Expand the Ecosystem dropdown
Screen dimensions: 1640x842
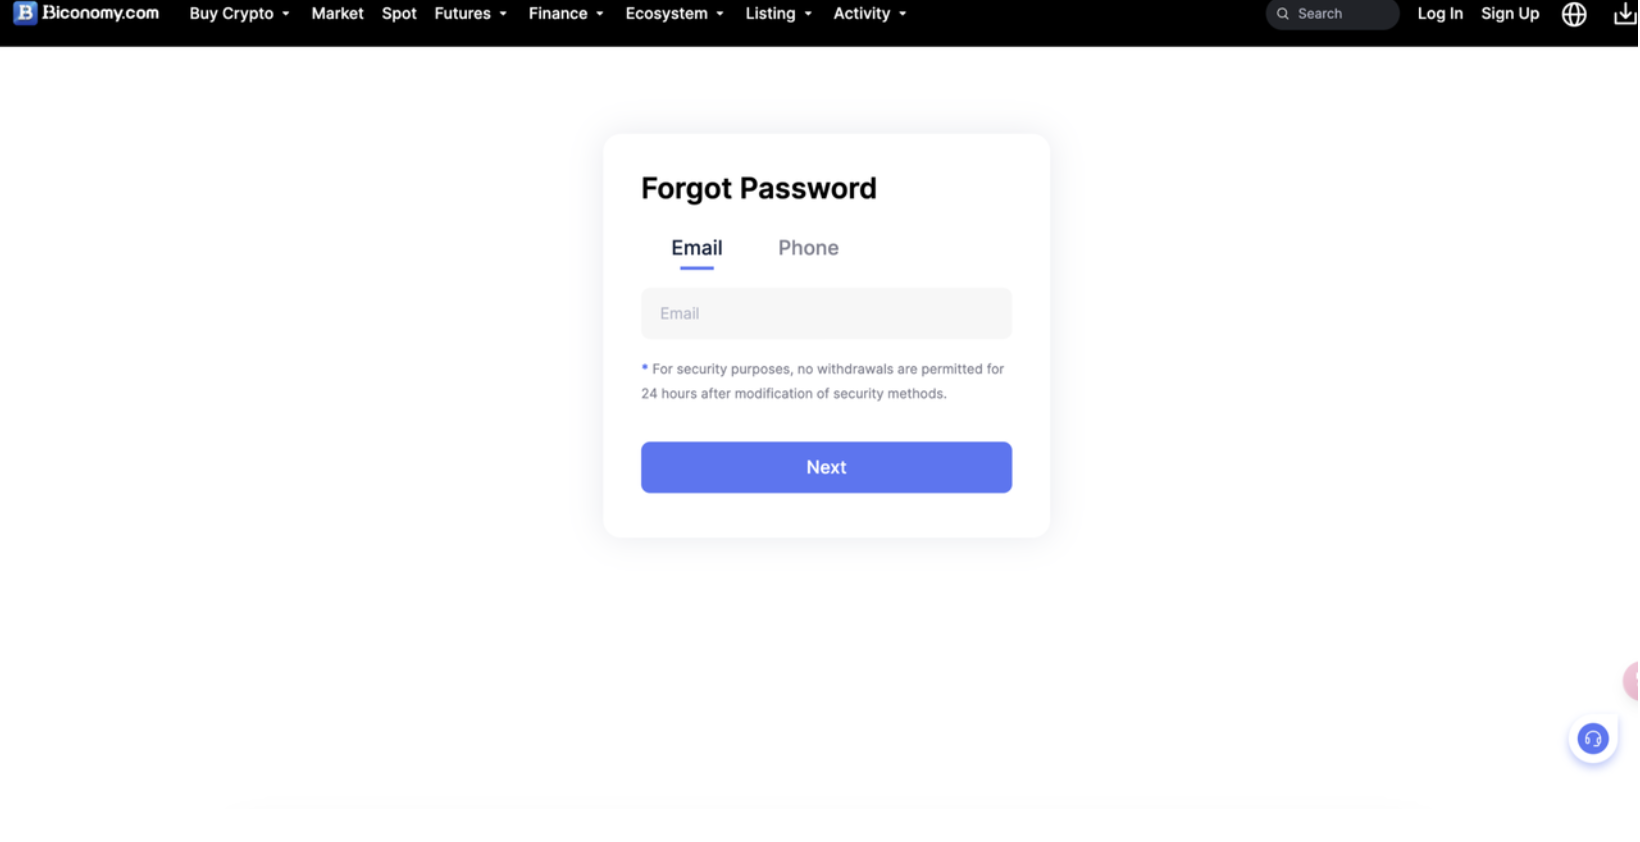click(674, 14)
